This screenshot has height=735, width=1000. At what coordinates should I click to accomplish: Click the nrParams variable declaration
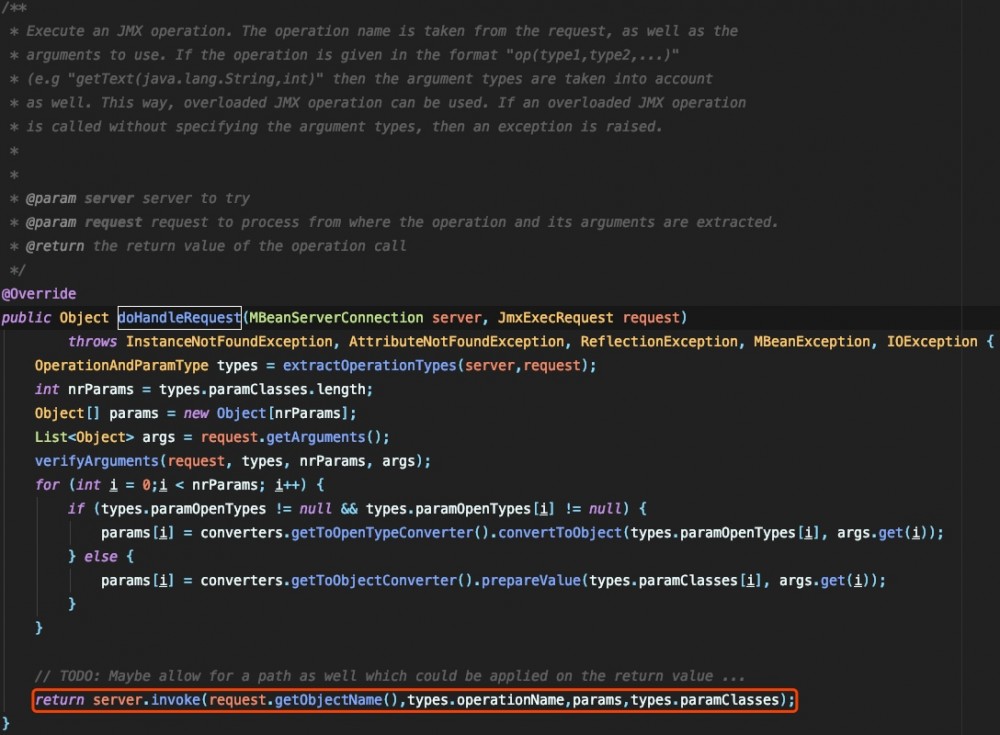(99, 389)
